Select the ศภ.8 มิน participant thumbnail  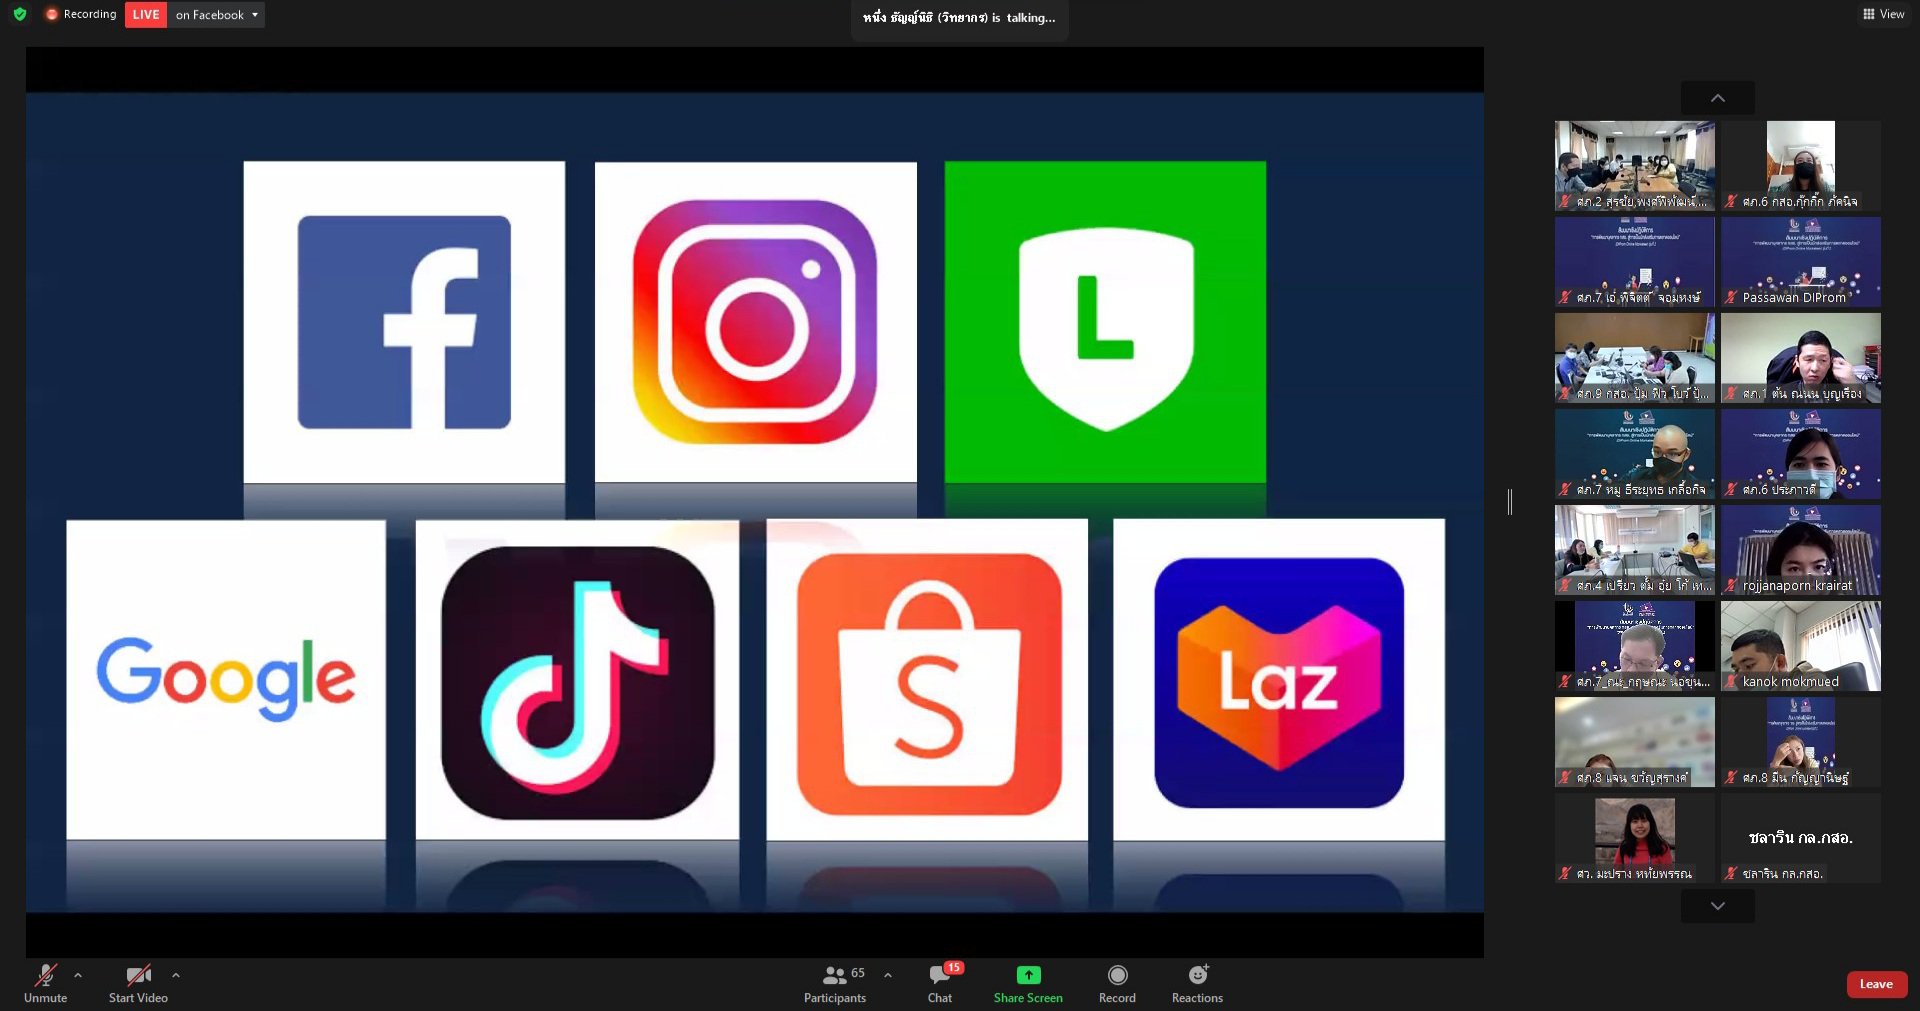point(1801,742)
